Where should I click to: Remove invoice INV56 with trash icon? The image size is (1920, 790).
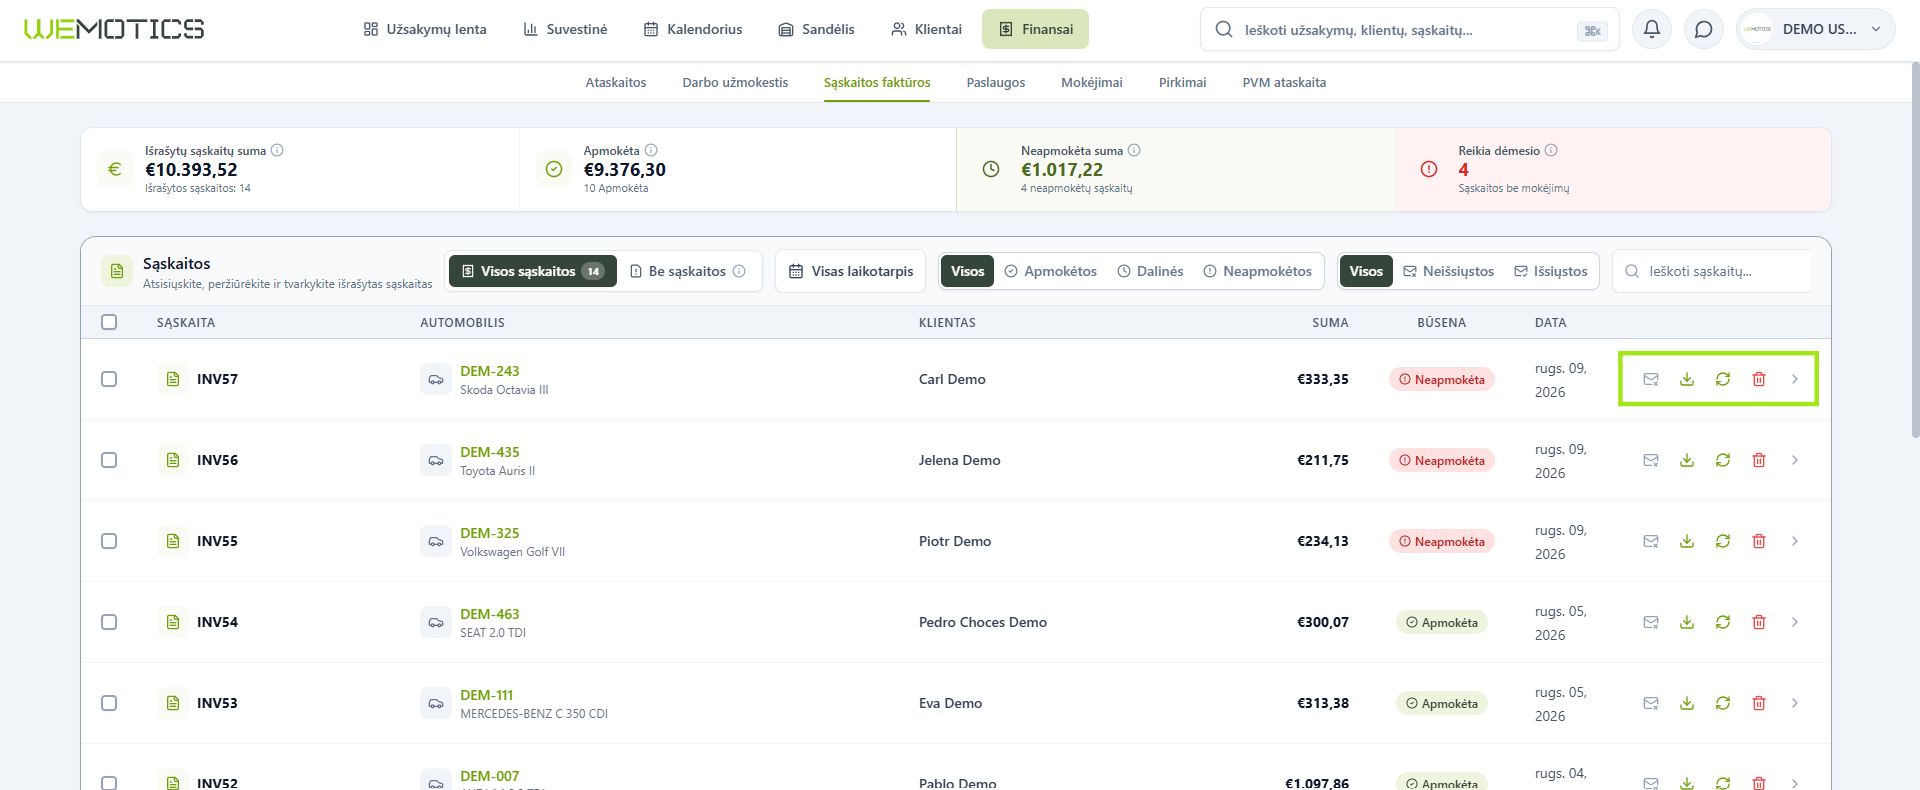click(1759, 460)
